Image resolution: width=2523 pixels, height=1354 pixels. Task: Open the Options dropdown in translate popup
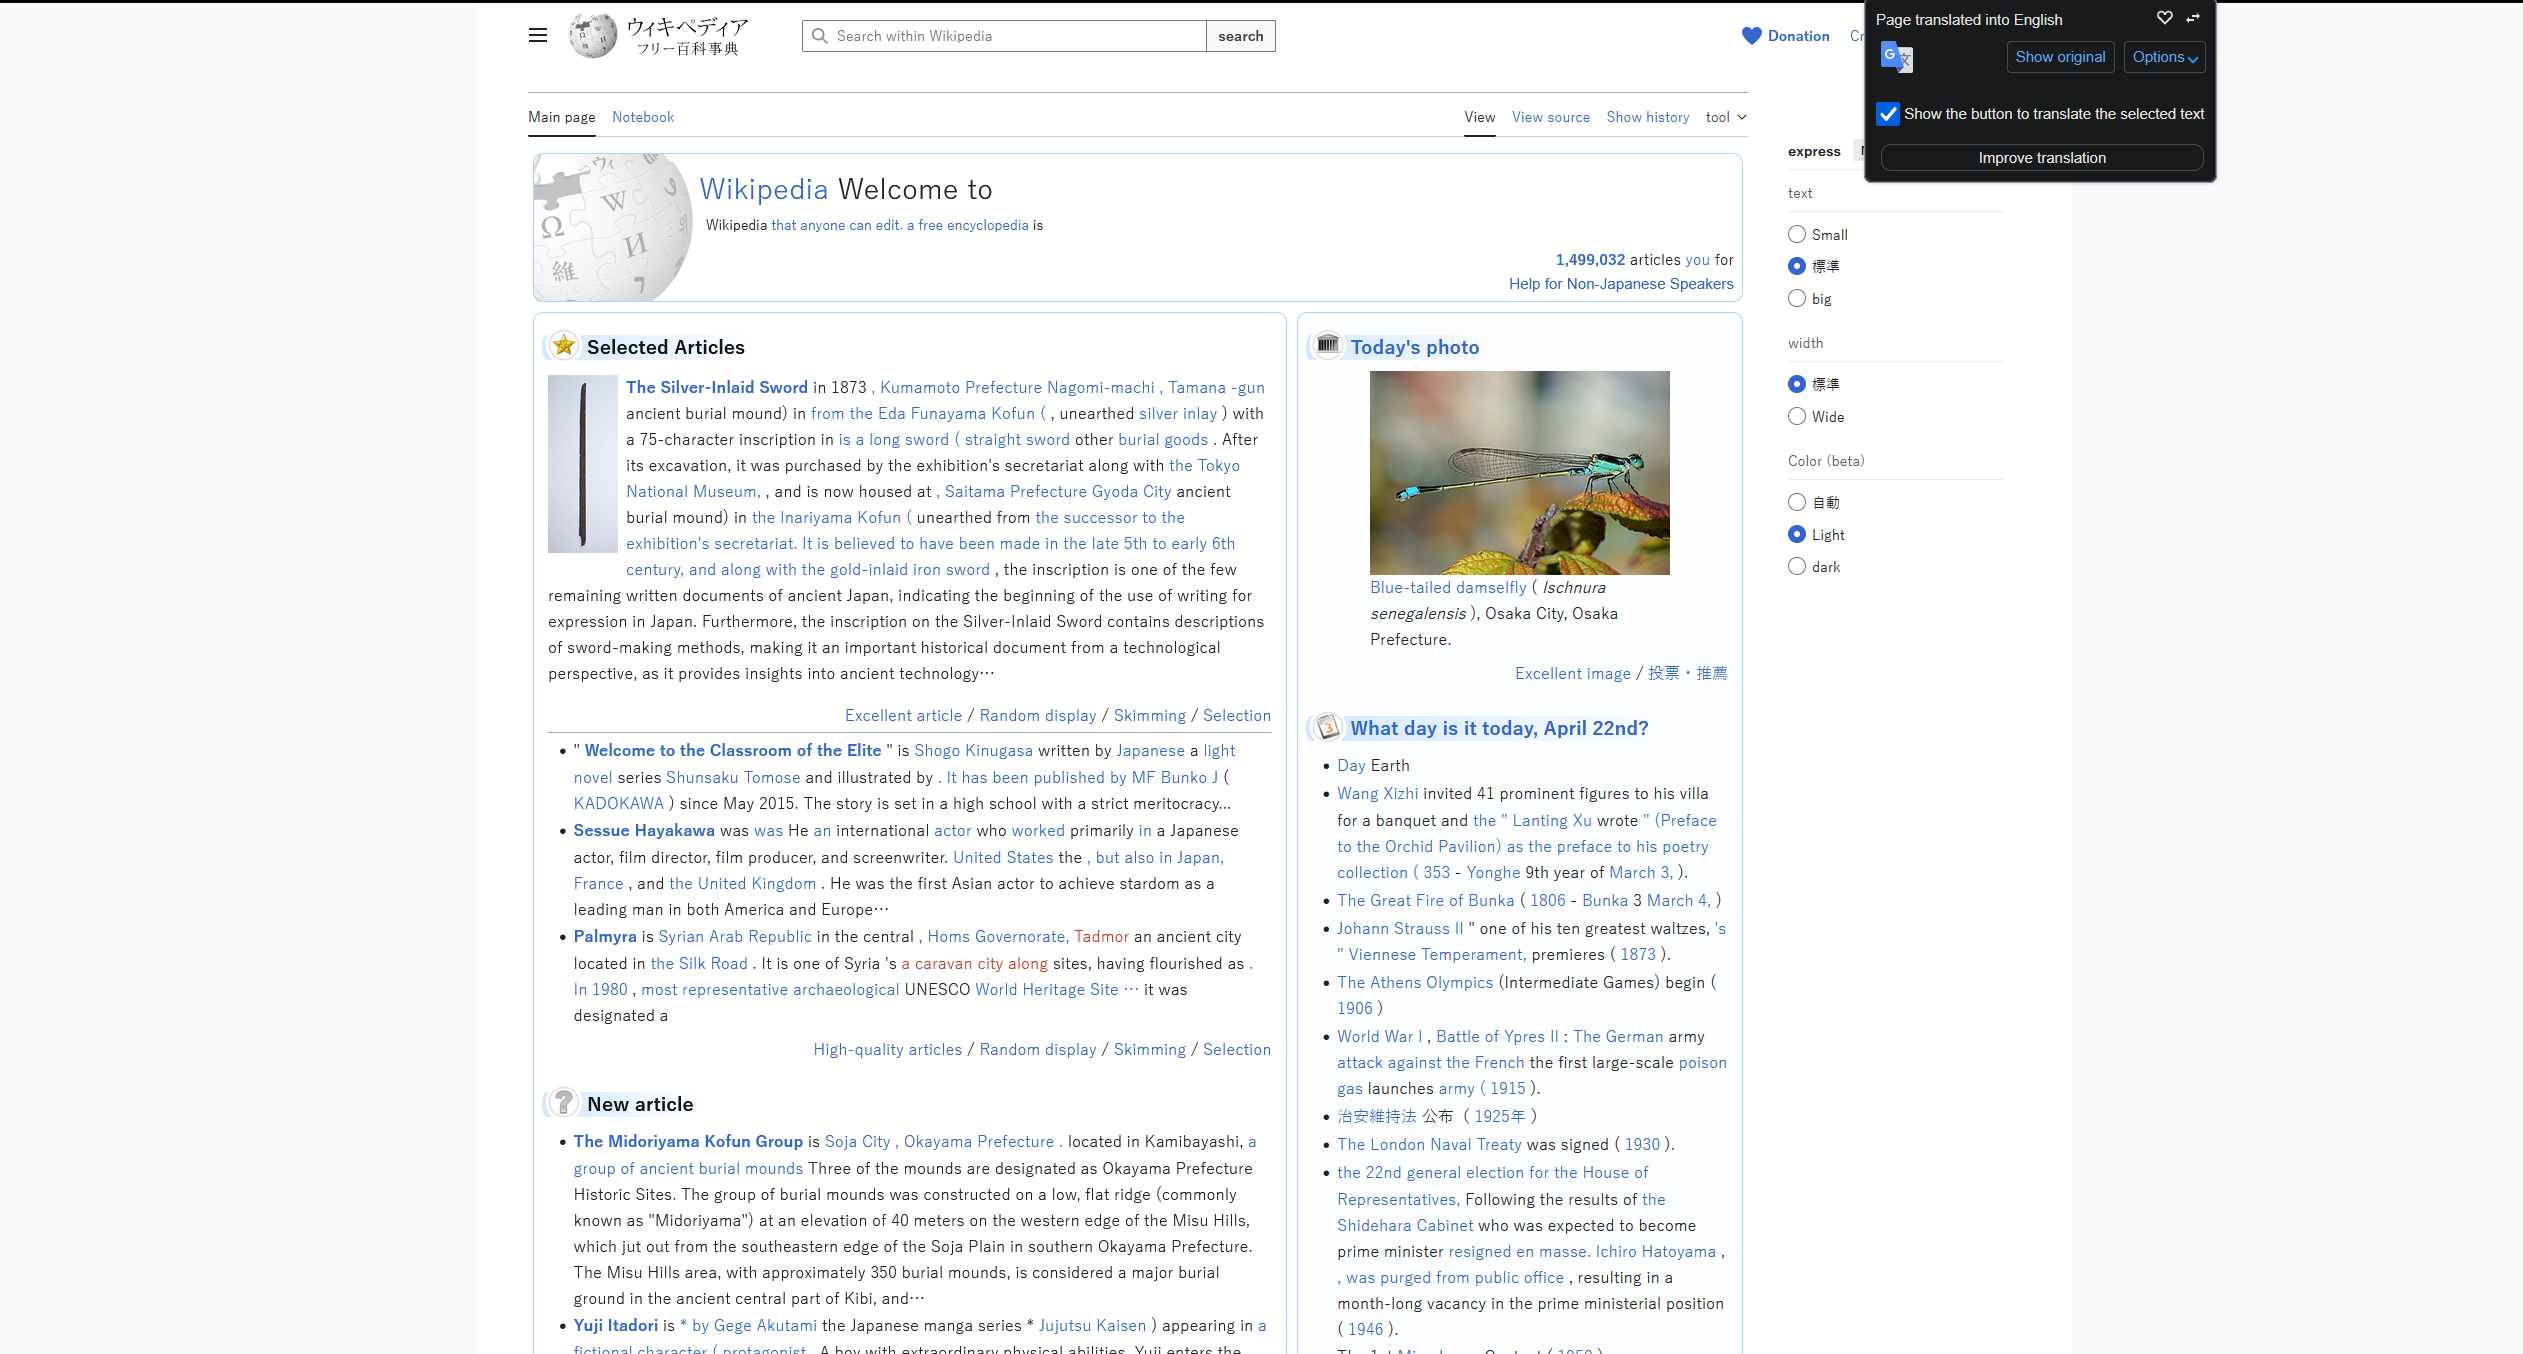pos(2164,57)
